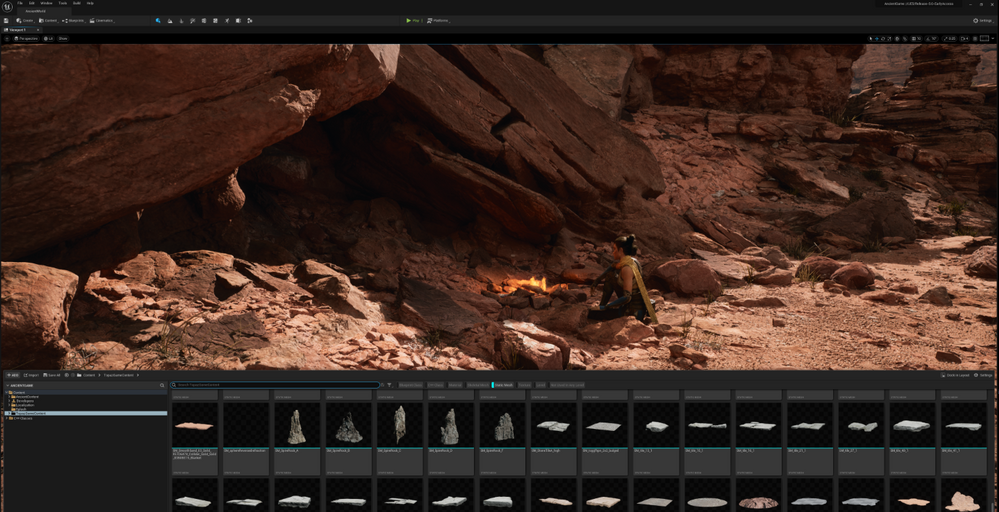This screenshot has height=512, width=999.
Task: Open the viewport Show flags menu
Action: [63, 38]
